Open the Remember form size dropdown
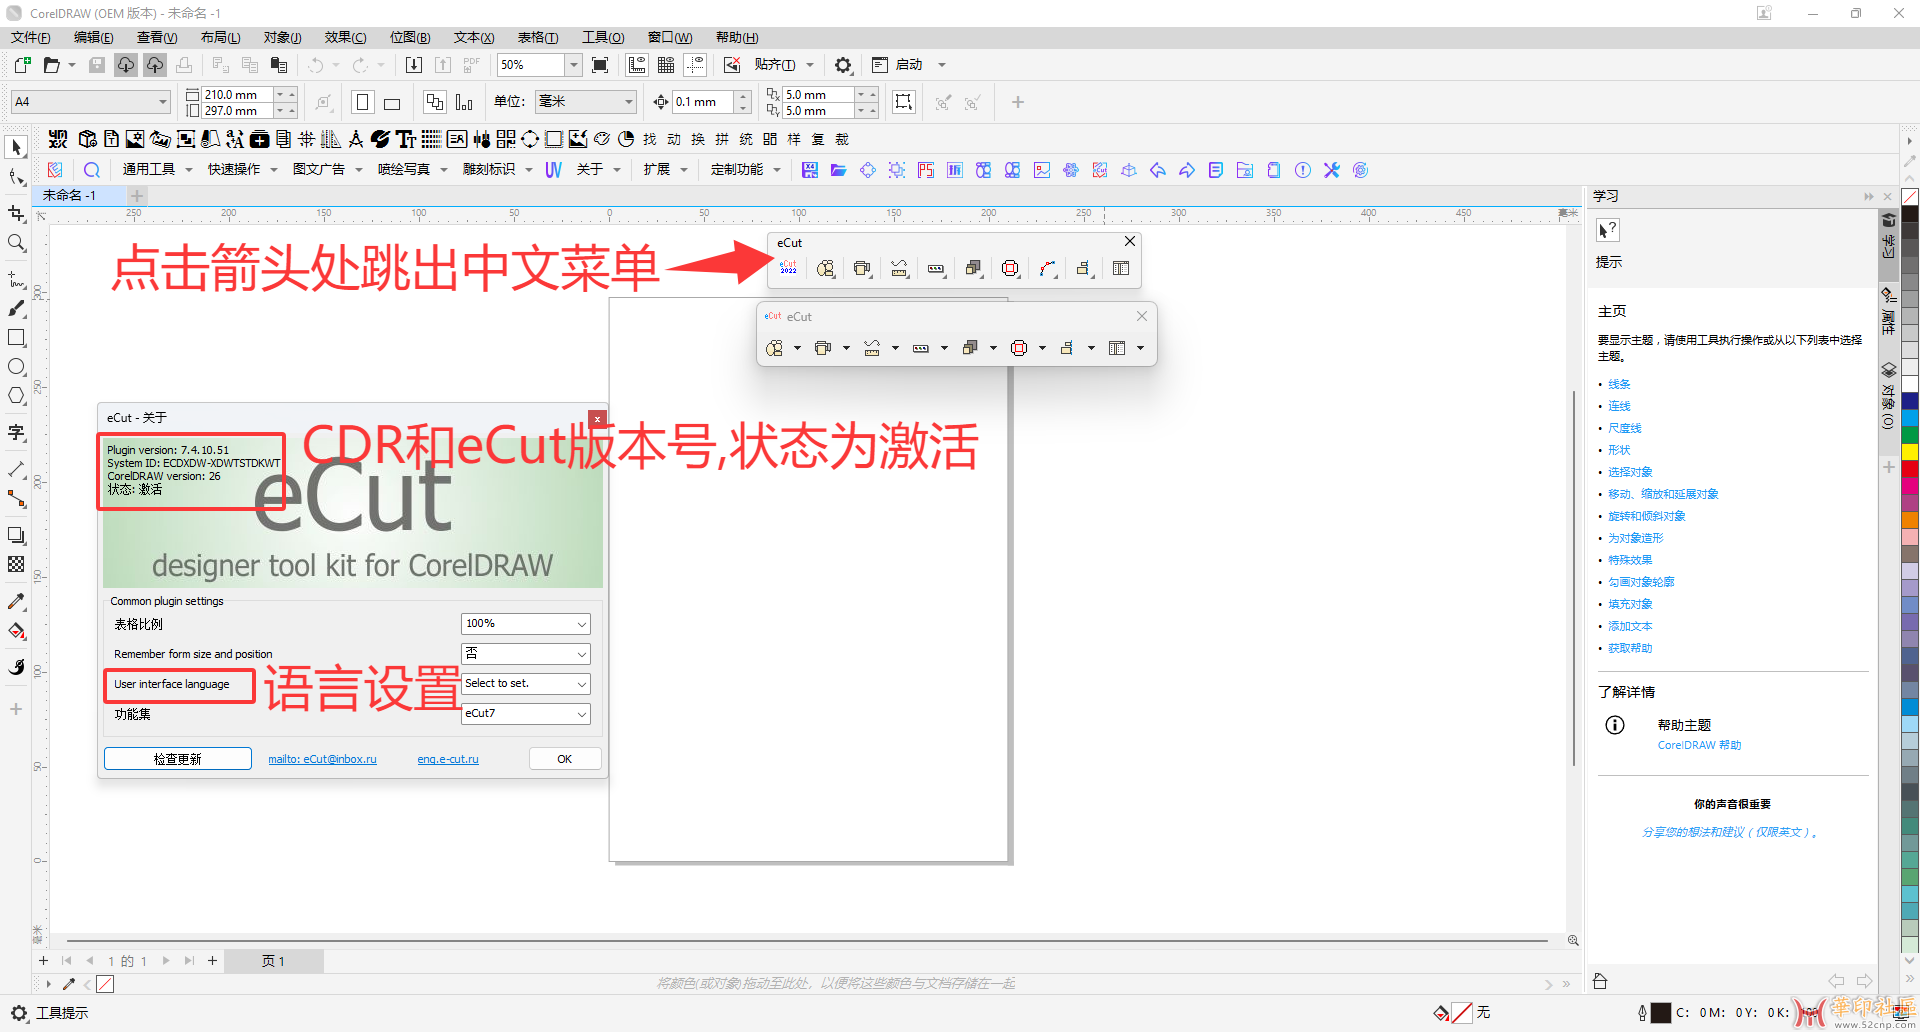The image size is (1920, 1032). [526, 654]
